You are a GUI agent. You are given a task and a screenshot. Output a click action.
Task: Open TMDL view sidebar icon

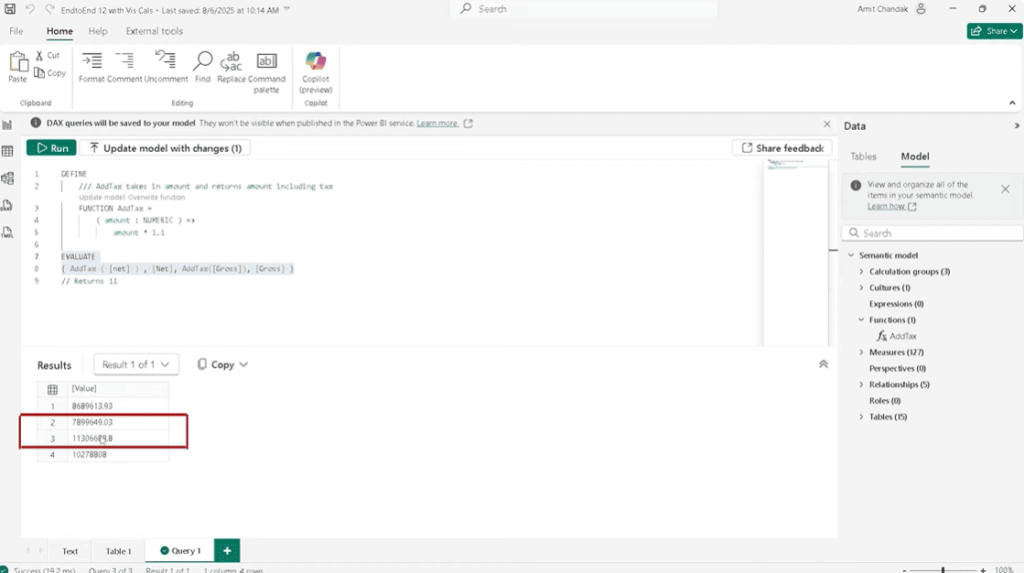click(7, 232)
